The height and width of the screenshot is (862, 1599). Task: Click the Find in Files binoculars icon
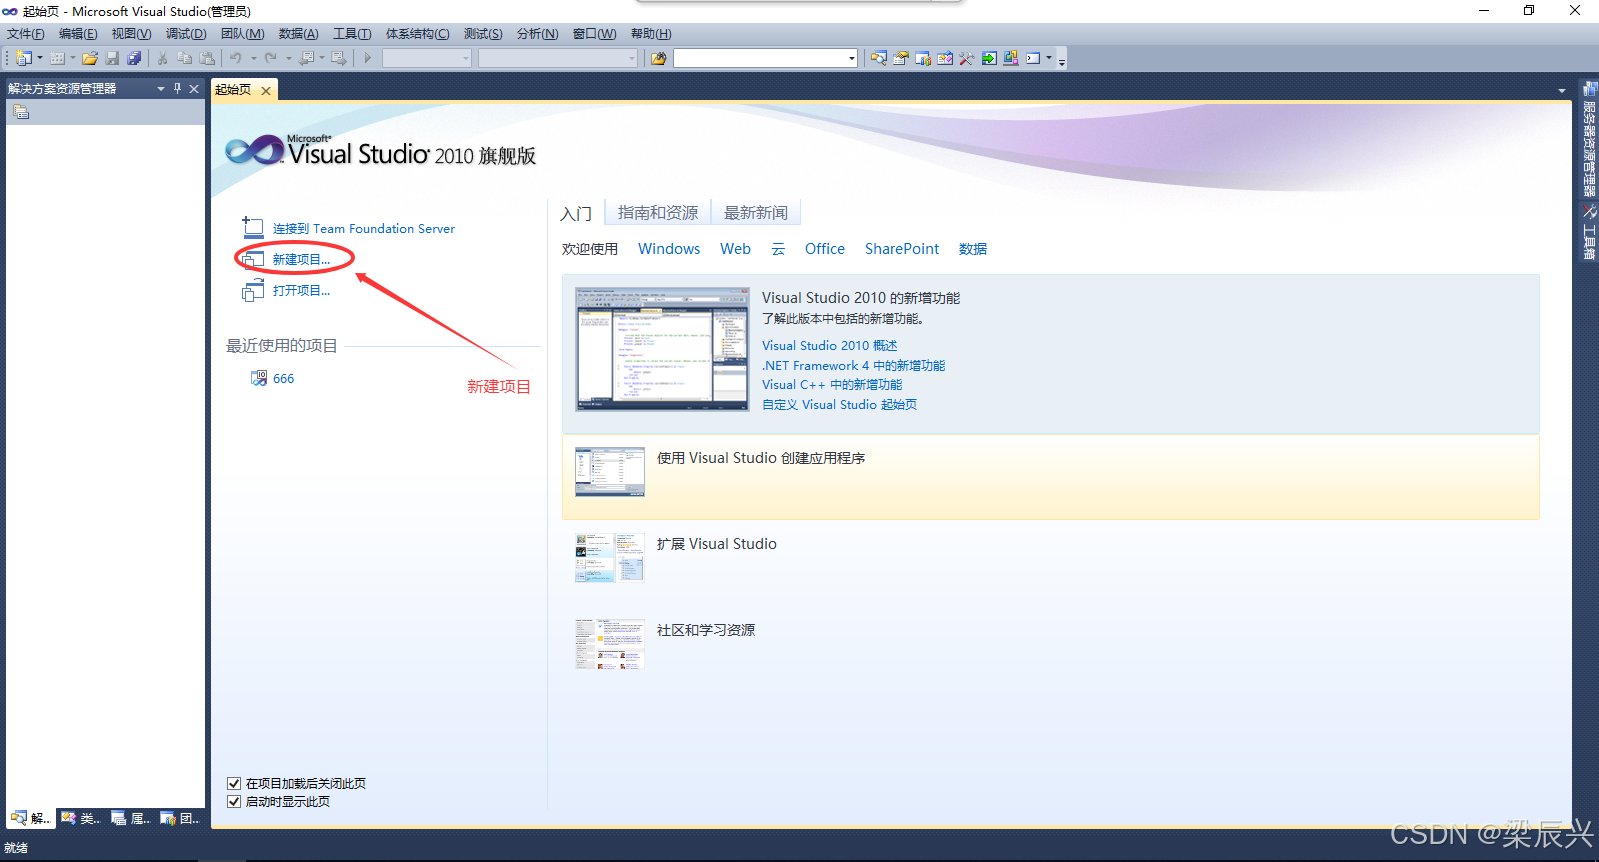[x=658, y=58]
